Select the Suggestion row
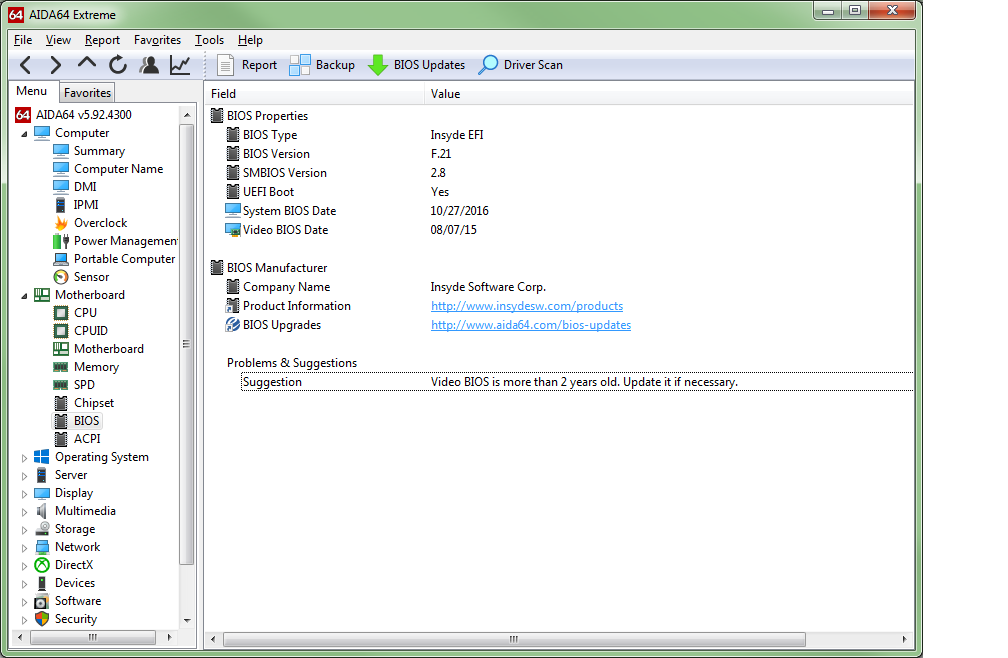1008x658 pixels. [577, 382]
